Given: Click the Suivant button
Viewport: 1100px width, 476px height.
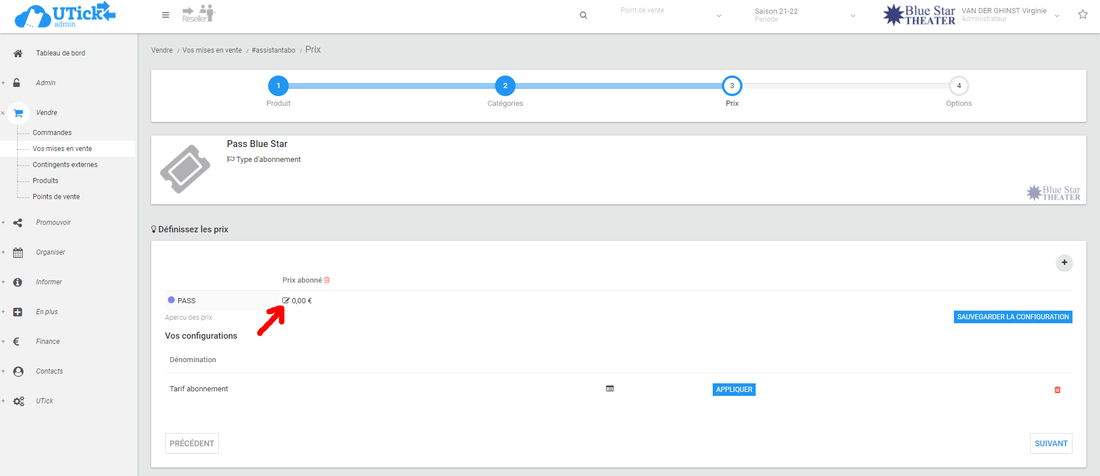Looking at the screenshot, I should click(x=1051, y=443).
